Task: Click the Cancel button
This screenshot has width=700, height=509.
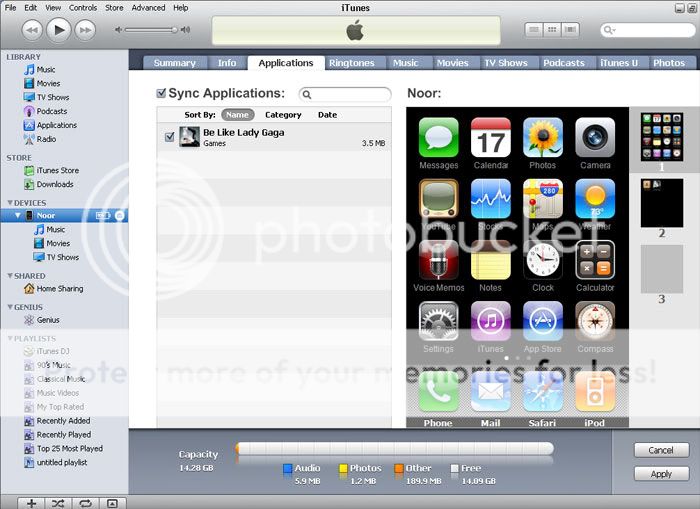Action: [x=661, y=450]
